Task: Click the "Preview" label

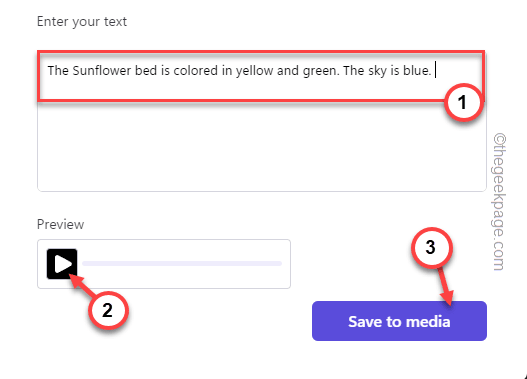Action: (x=60, y=224)
